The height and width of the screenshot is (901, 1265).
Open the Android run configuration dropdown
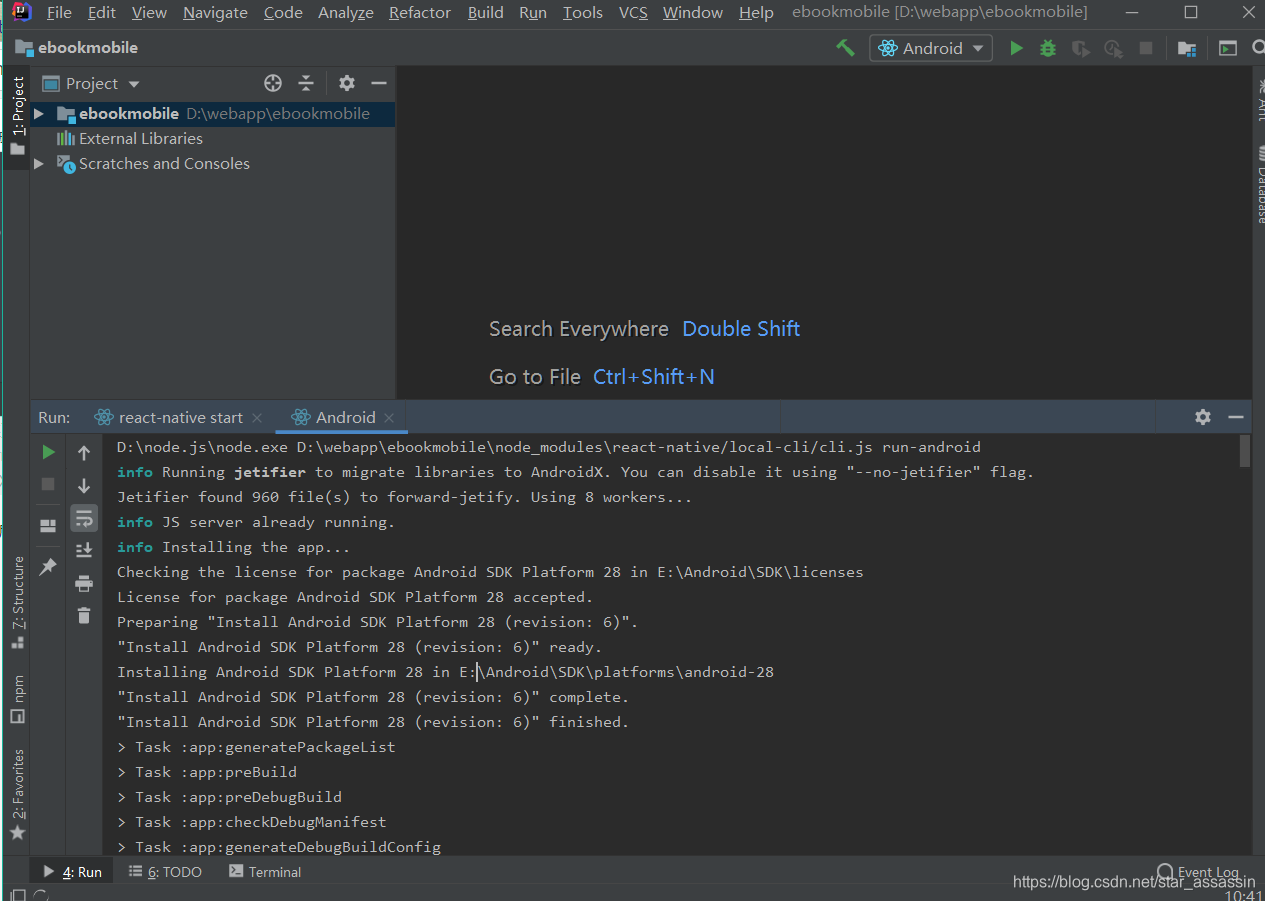[x=931, y=48]
